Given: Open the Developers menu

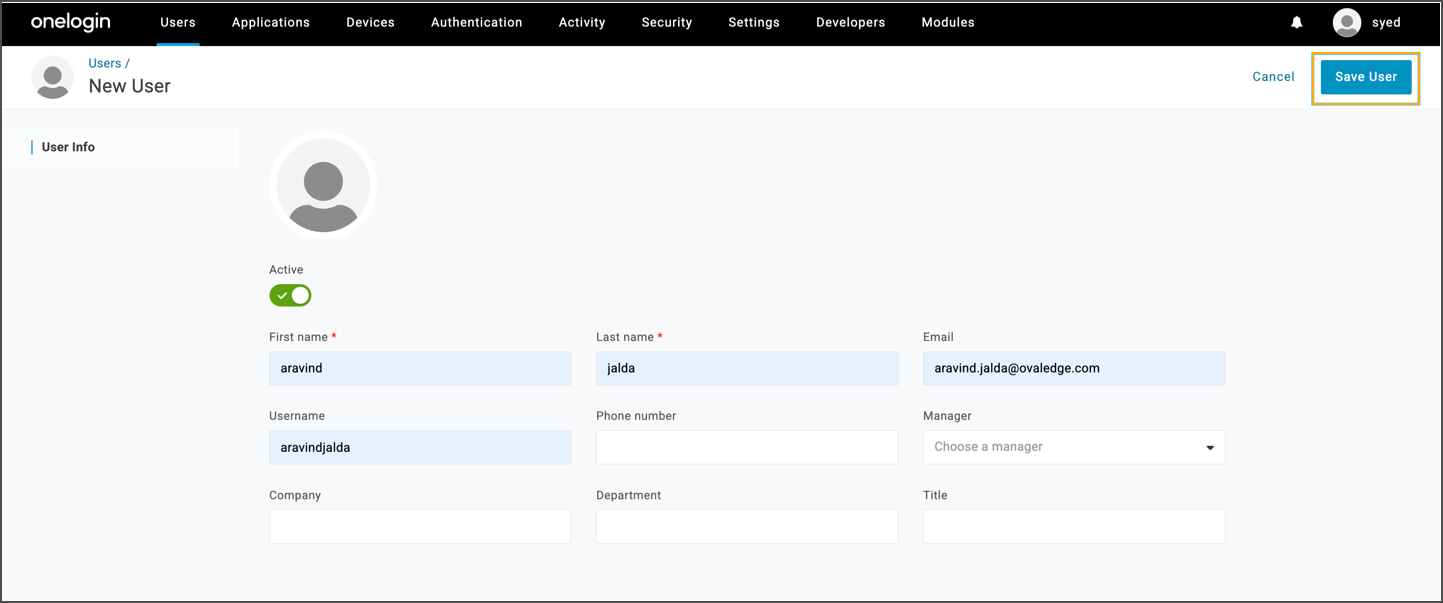Looking at the screenshot, I should 850,22.
